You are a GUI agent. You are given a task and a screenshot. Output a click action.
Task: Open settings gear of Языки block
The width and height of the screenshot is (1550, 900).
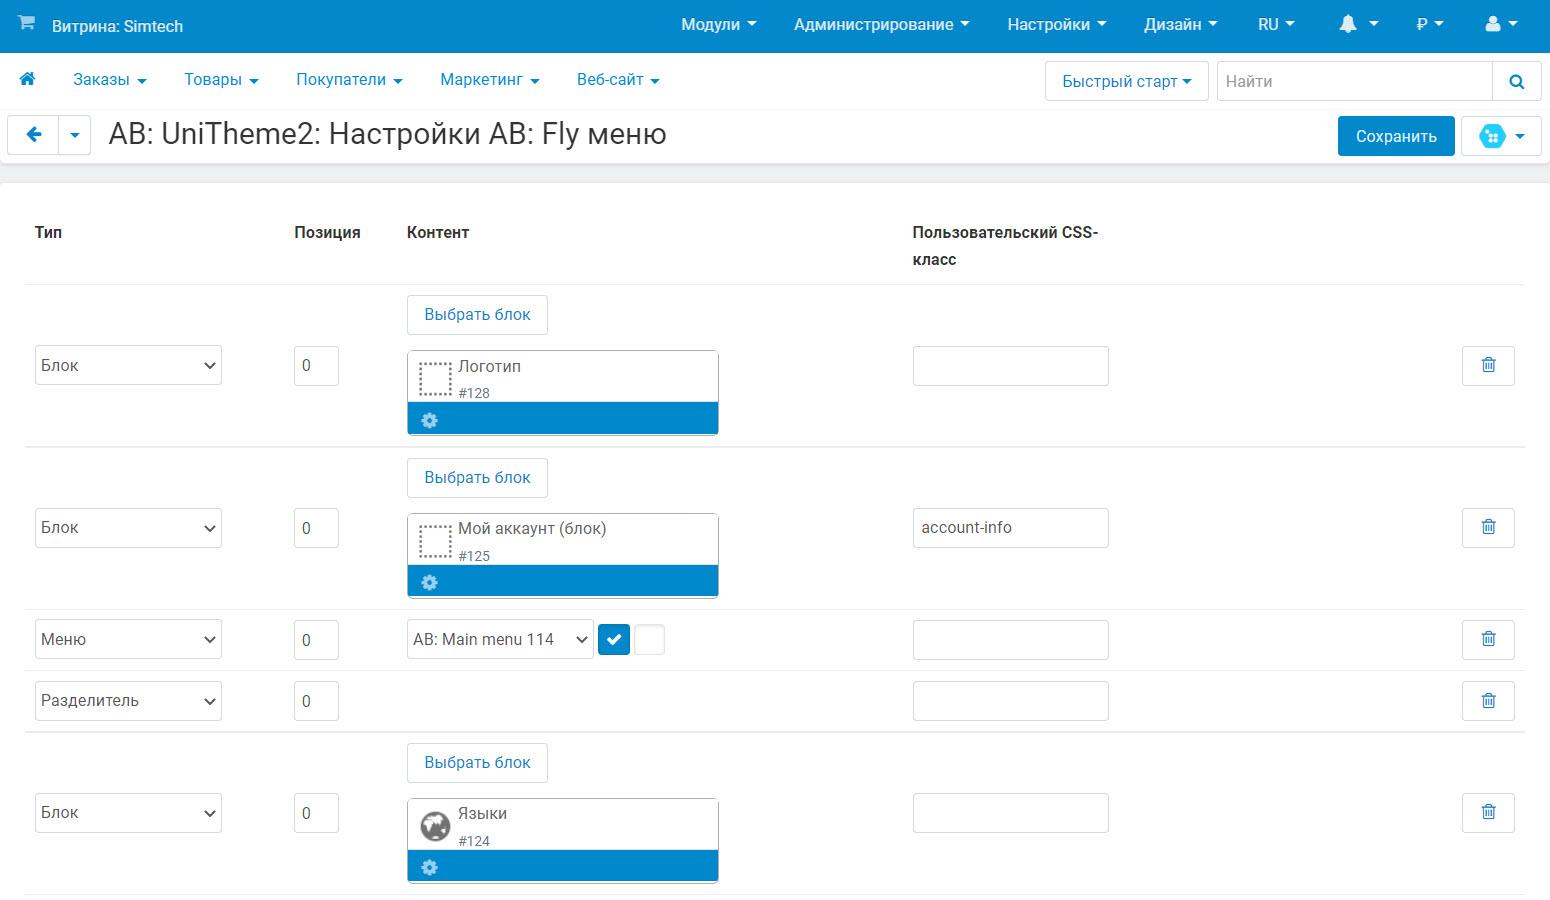click(x=430, y=867)
